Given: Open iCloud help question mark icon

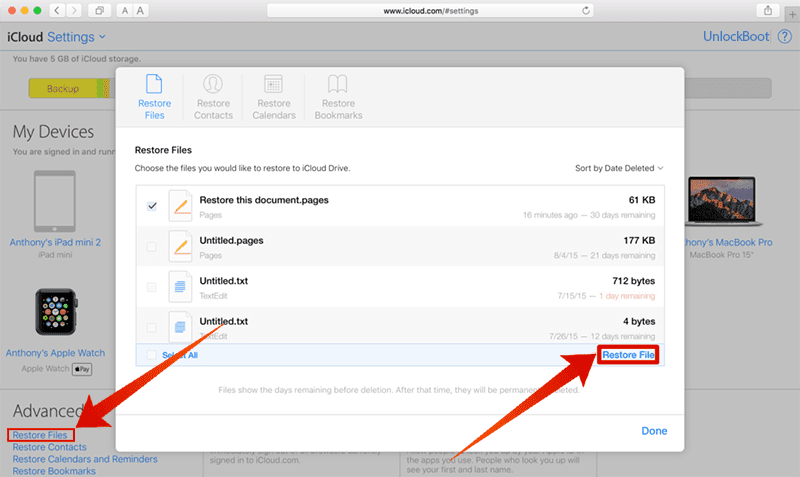Looking at the screenshot, I should pyautogui.click(x=785, y=37).
